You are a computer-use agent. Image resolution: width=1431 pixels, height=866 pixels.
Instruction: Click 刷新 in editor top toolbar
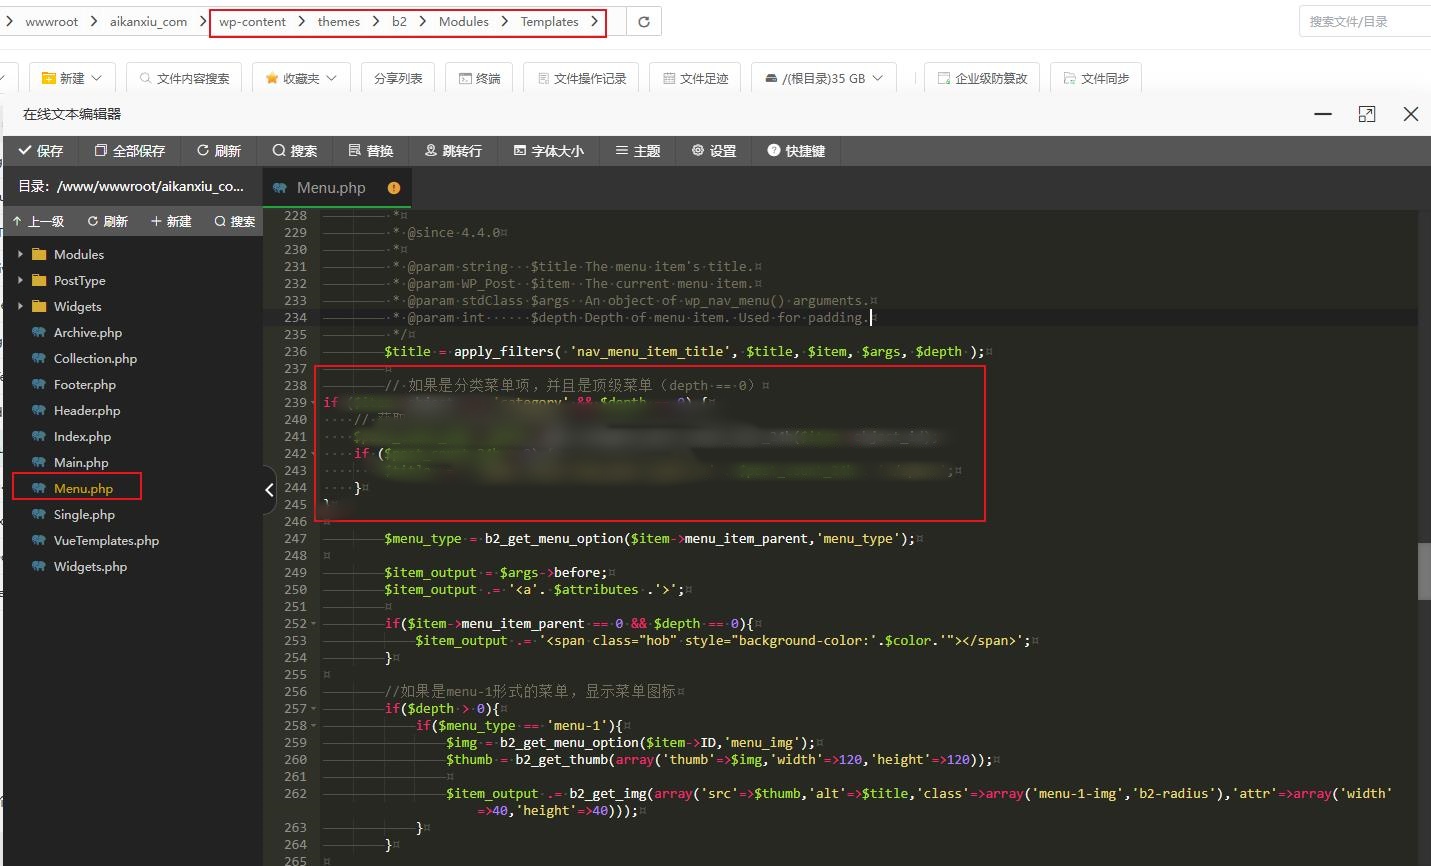pos(219,151)
